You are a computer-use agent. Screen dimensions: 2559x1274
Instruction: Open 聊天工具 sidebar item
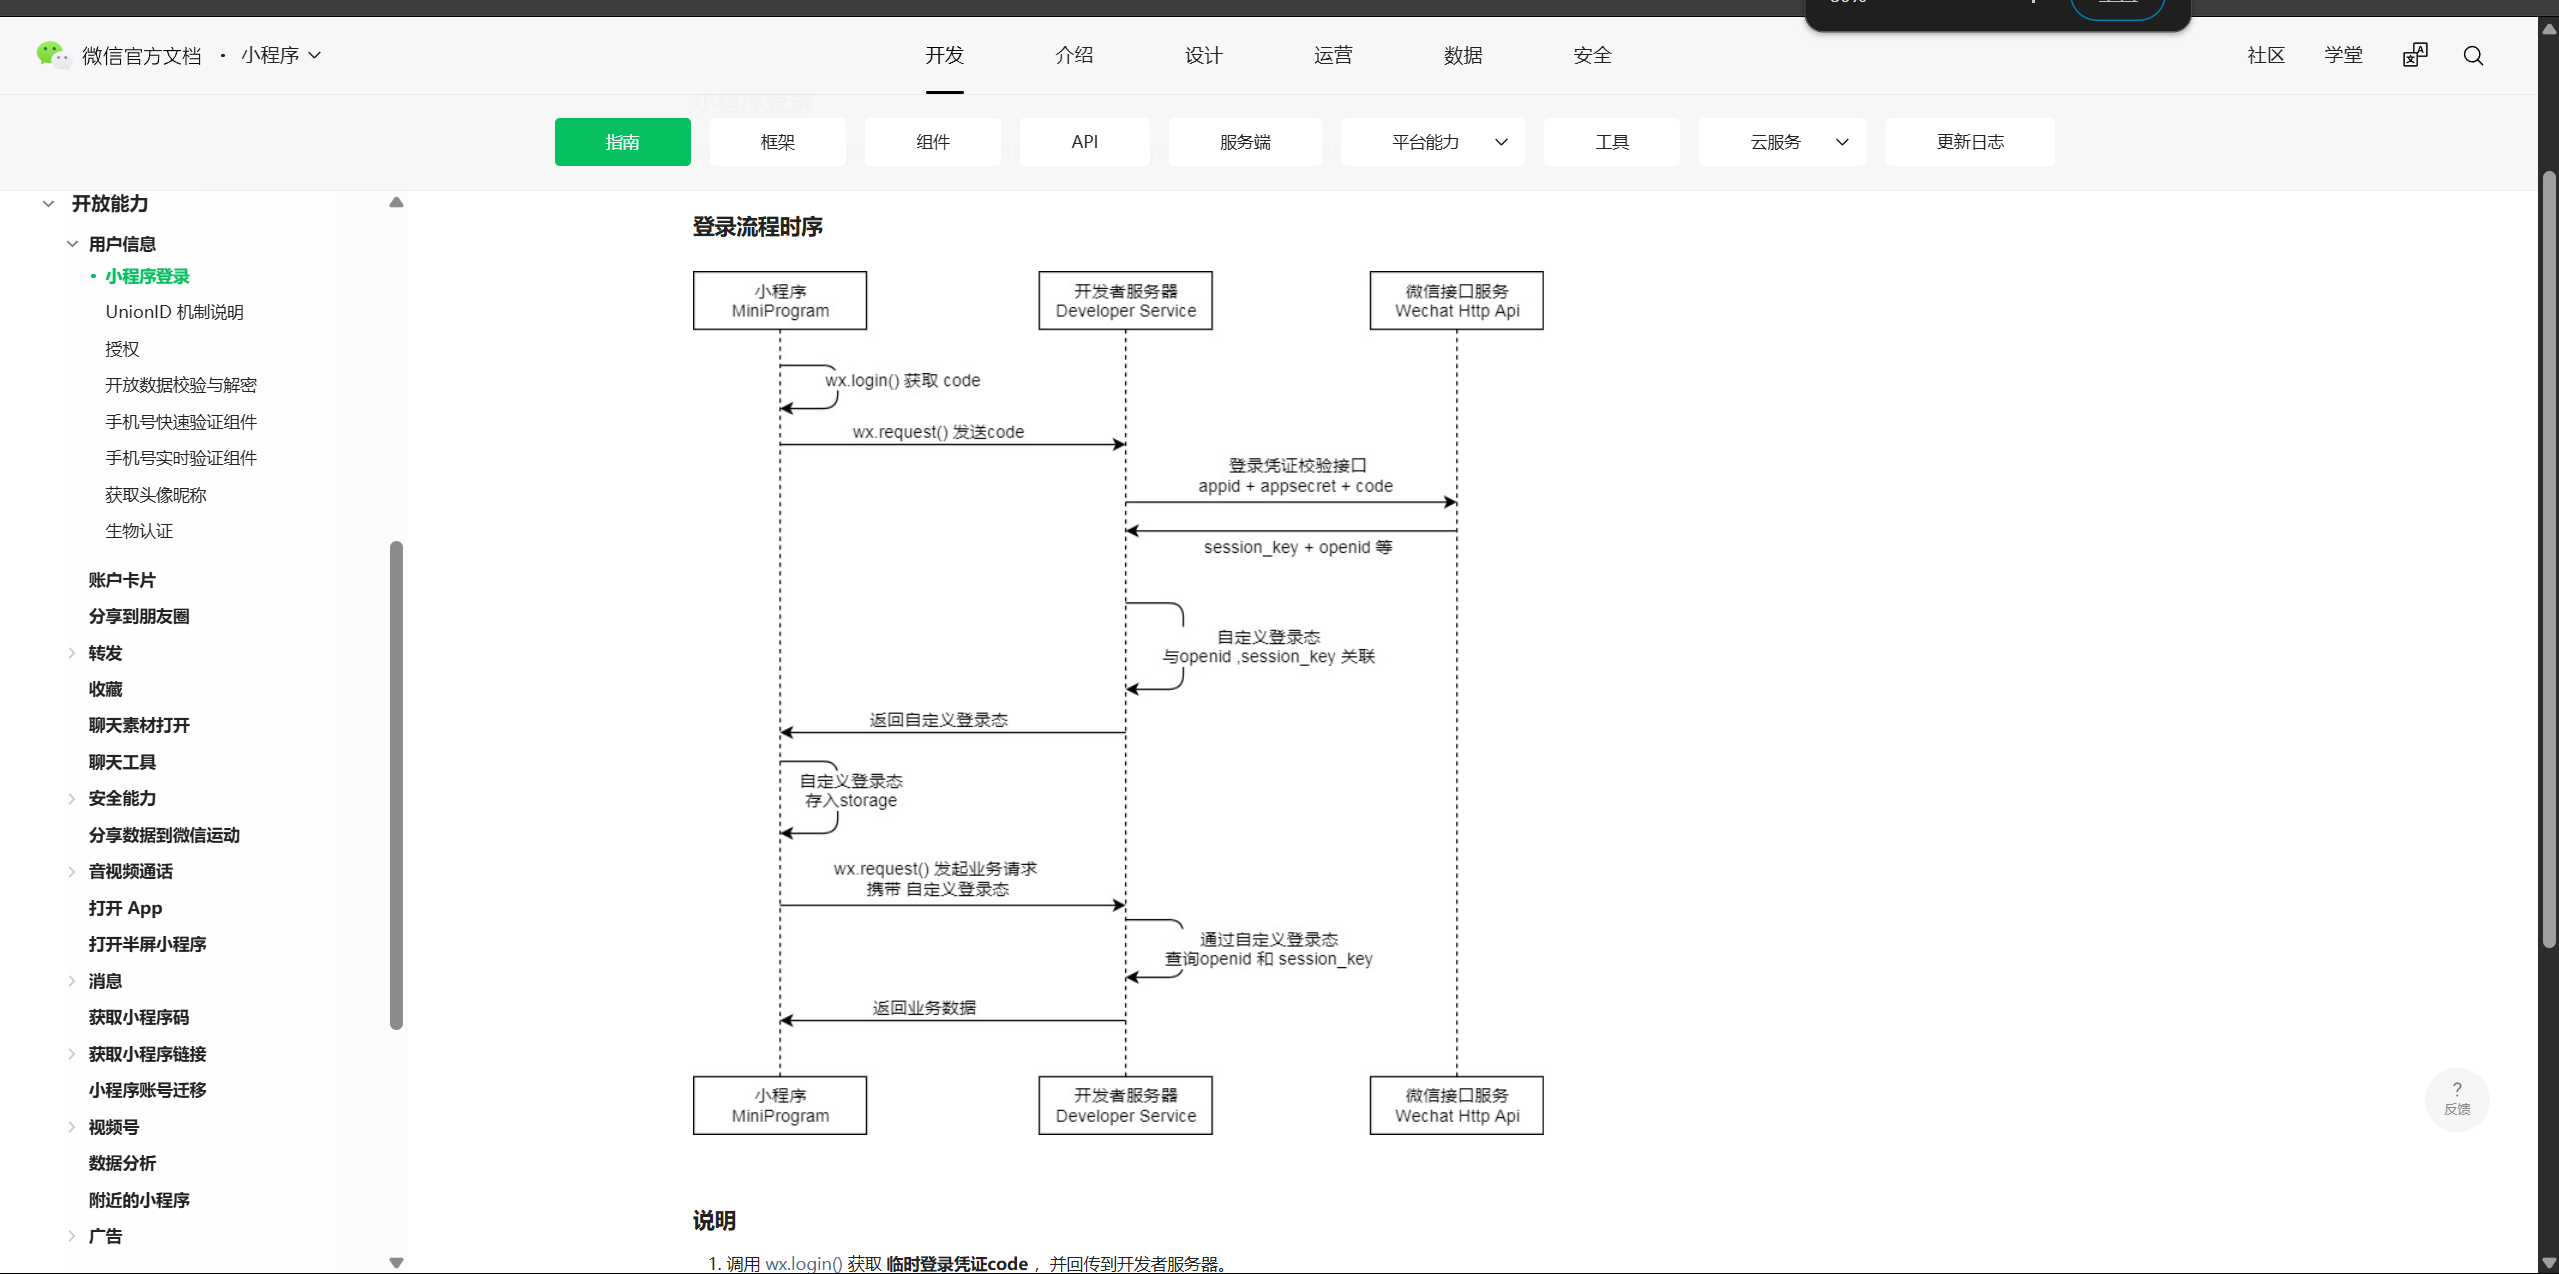(122, 762)
